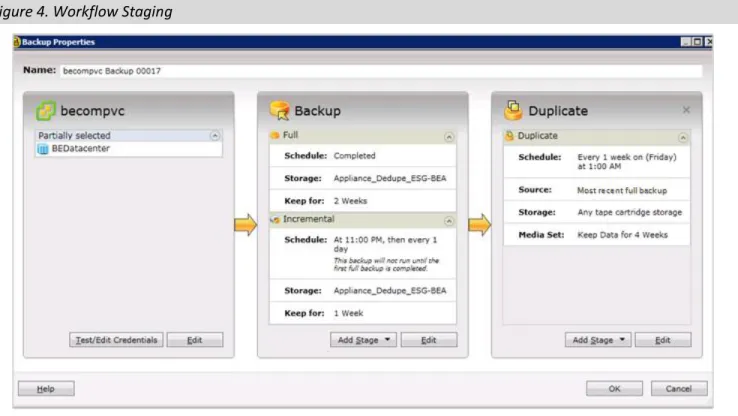Click Full backup keep for 2 Weeks
The image size is (738, 416).
(350, 201)
